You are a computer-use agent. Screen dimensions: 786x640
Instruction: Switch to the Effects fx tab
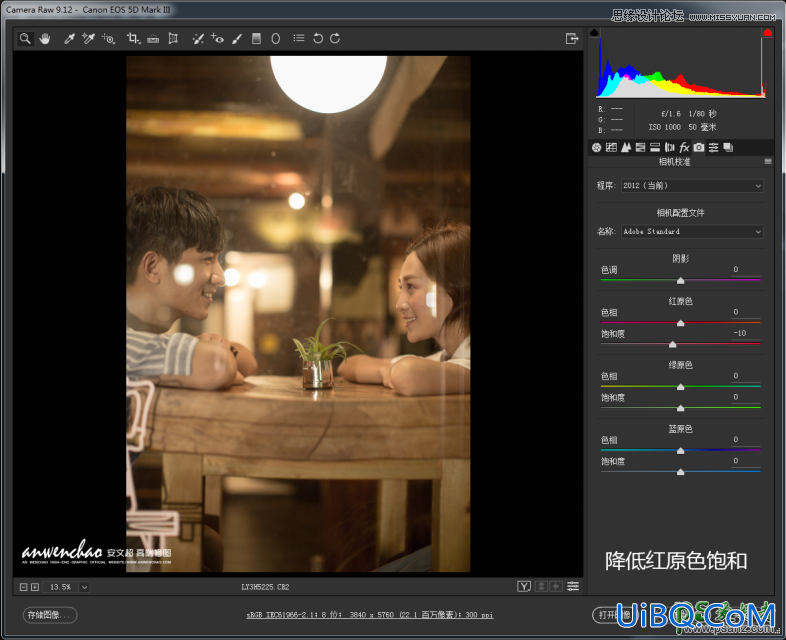[x=684, y=147]
